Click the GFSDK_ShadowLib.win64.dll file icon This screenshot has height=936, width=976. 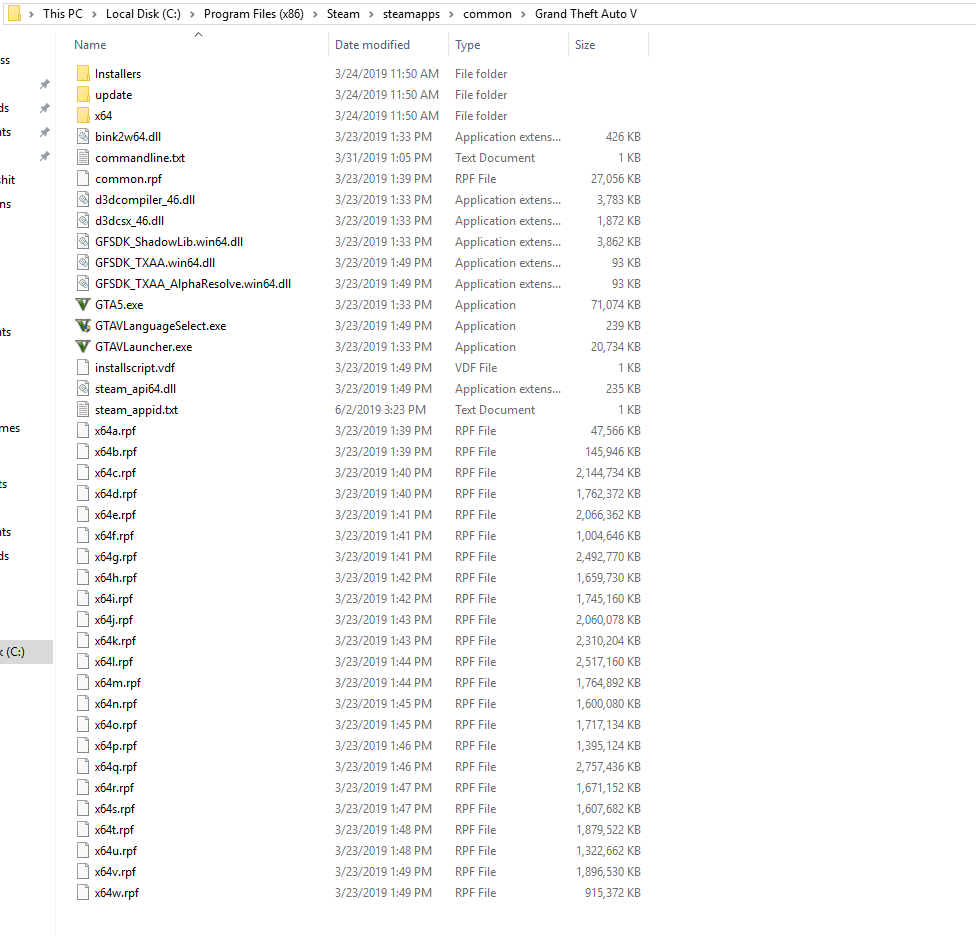click(83, 241)
